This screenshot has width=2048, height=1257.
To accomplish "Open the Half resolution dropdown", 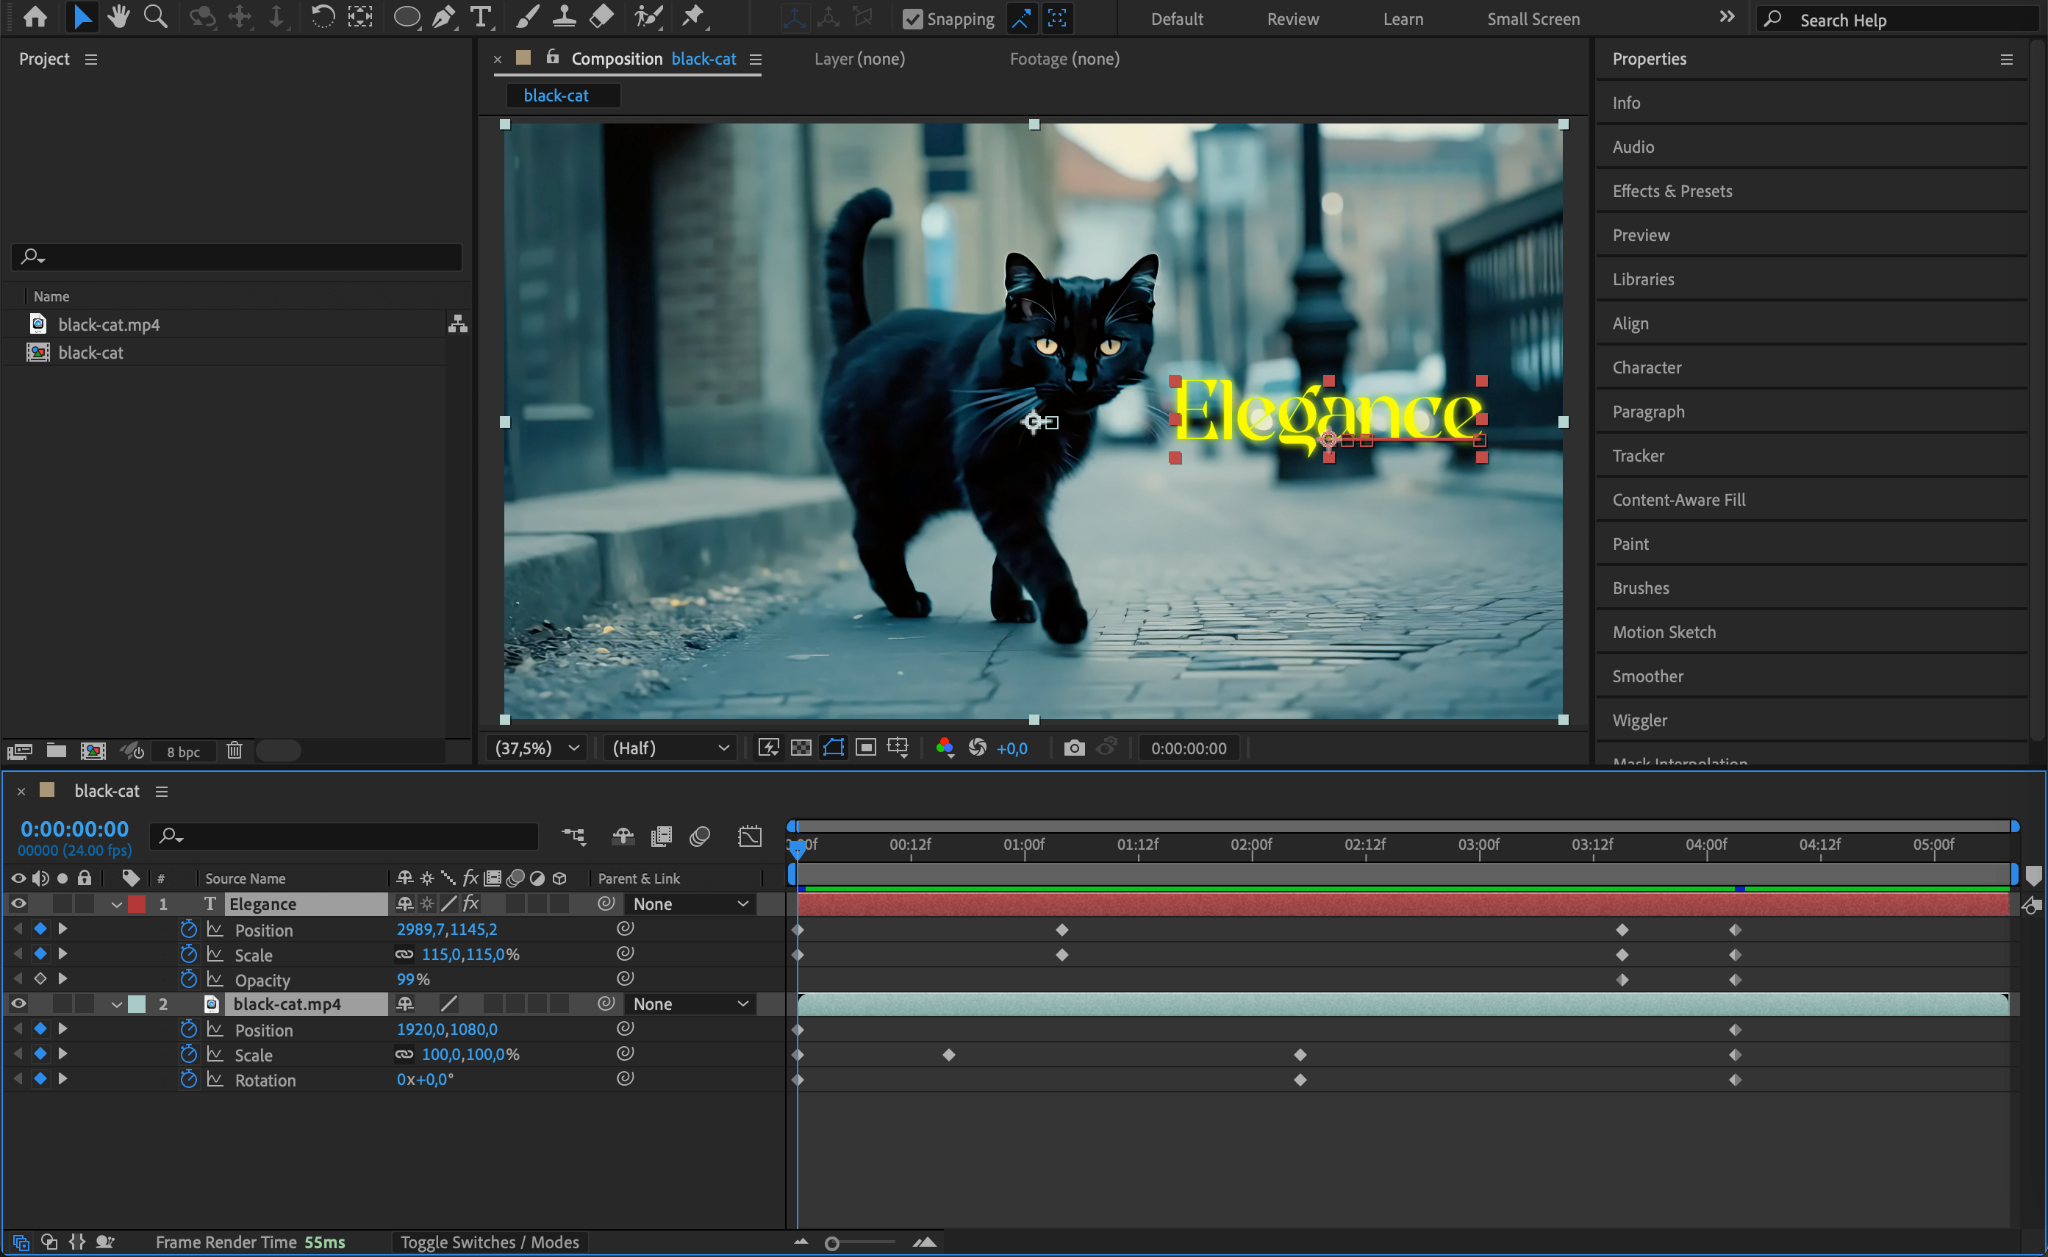I will pos(669,748).
